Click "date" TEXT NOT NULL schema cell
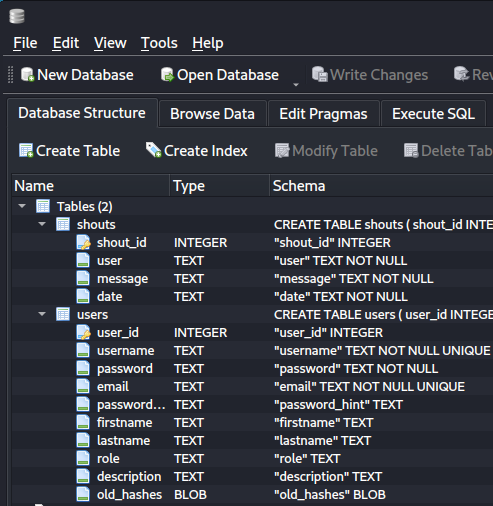The width and height of the screenshot is (493, 506). 341,297
